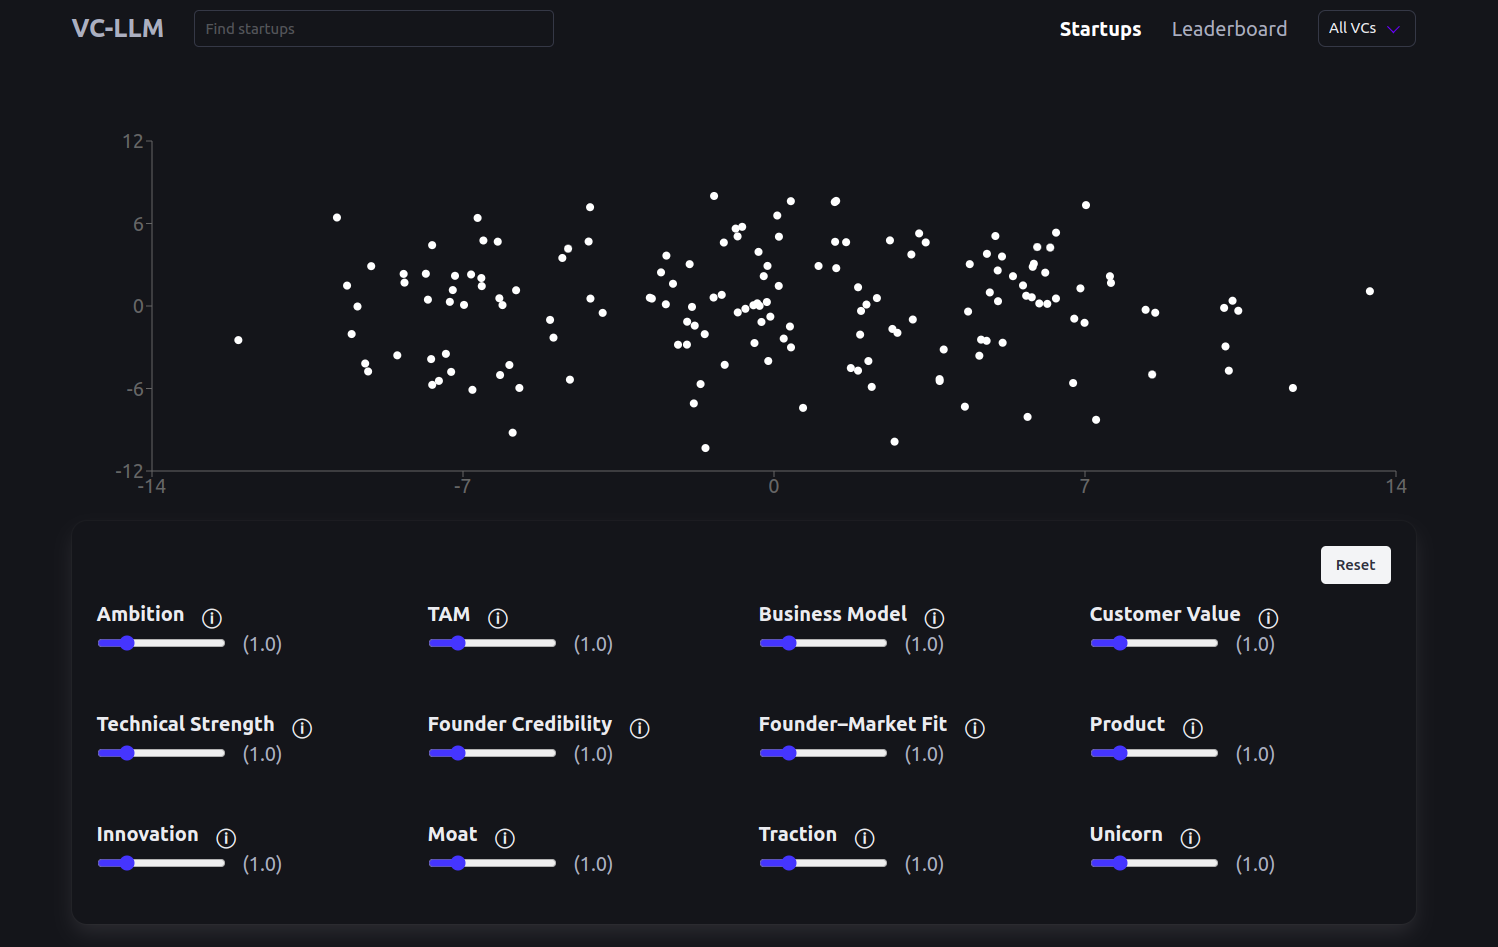
Task: Click the Technical Strength info icon
Action: click(x=302, y=728)
